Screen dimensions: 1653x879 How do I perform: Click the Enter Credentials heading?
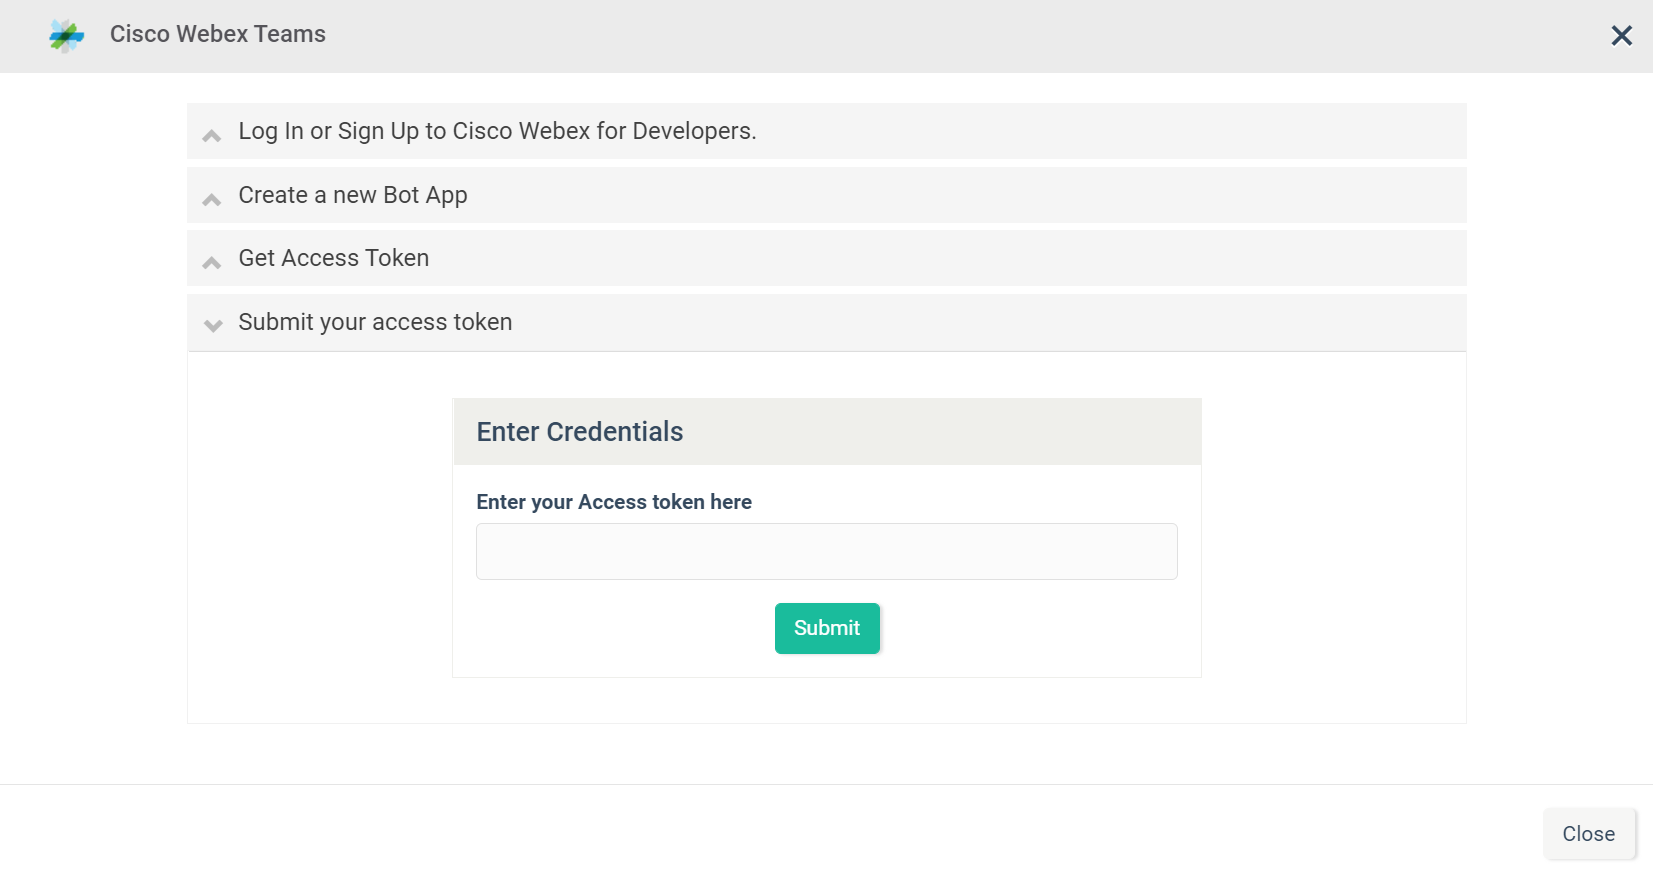click(580, 432)
